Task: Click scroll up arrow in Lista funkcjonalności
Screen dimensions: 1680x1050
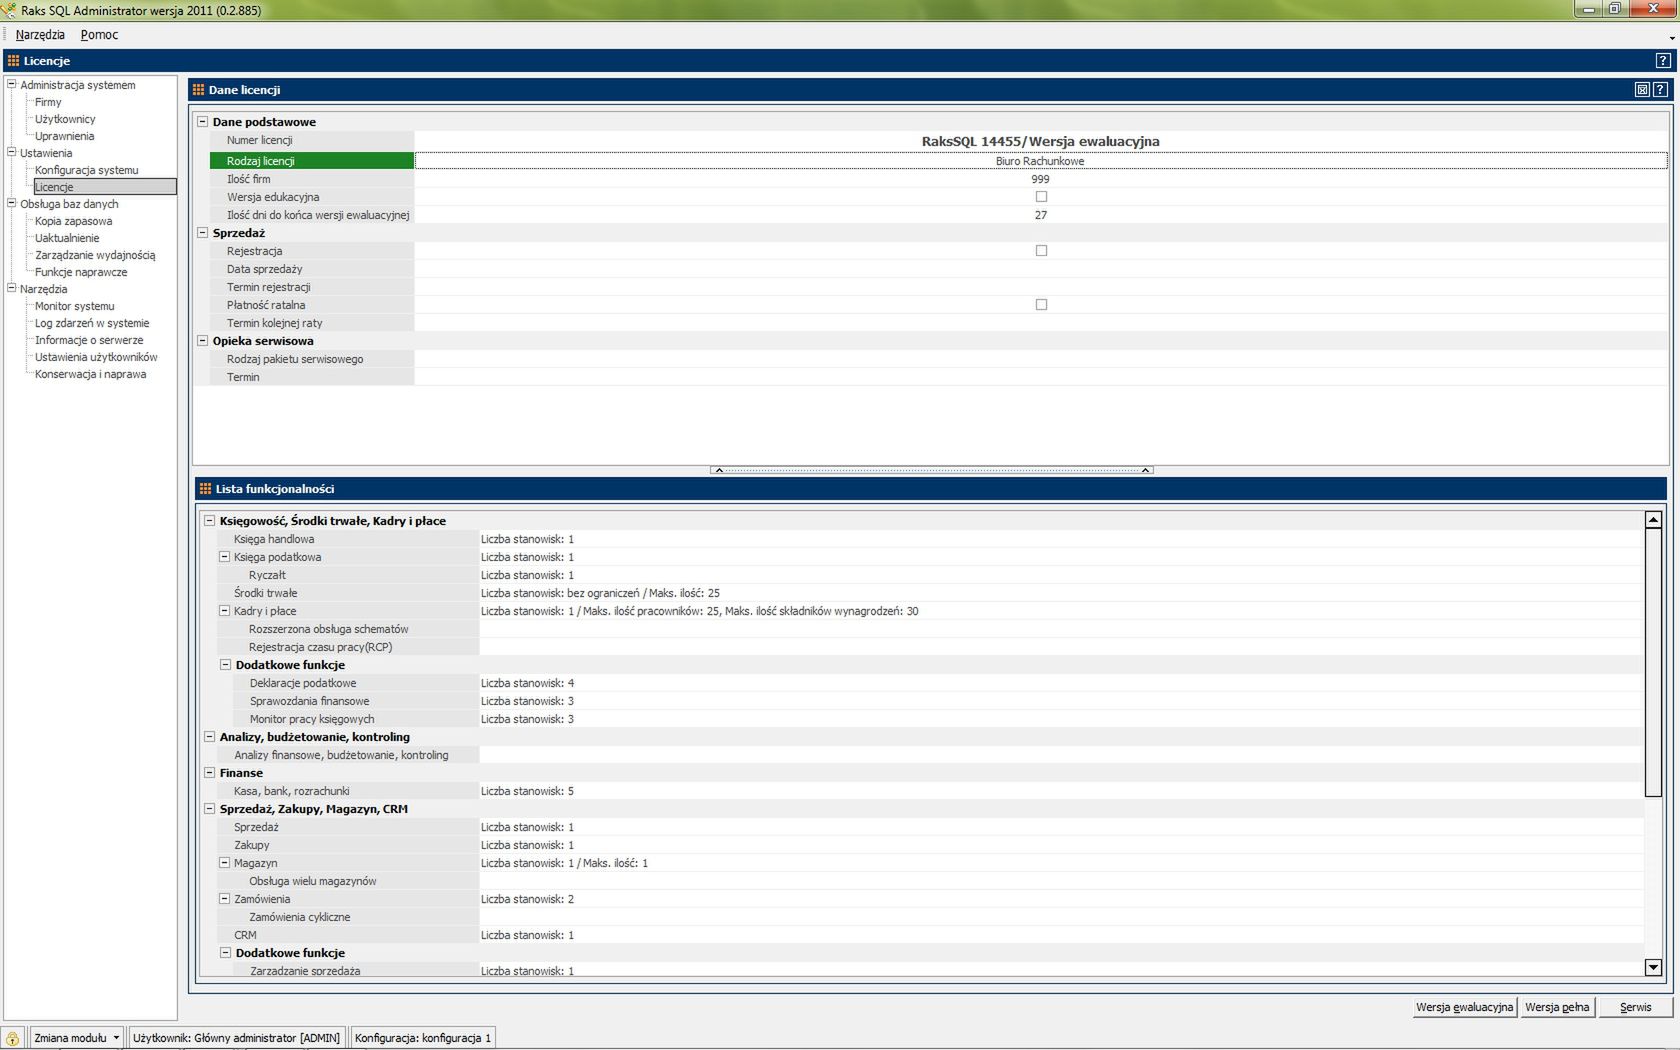Action: click(1653, 520)
